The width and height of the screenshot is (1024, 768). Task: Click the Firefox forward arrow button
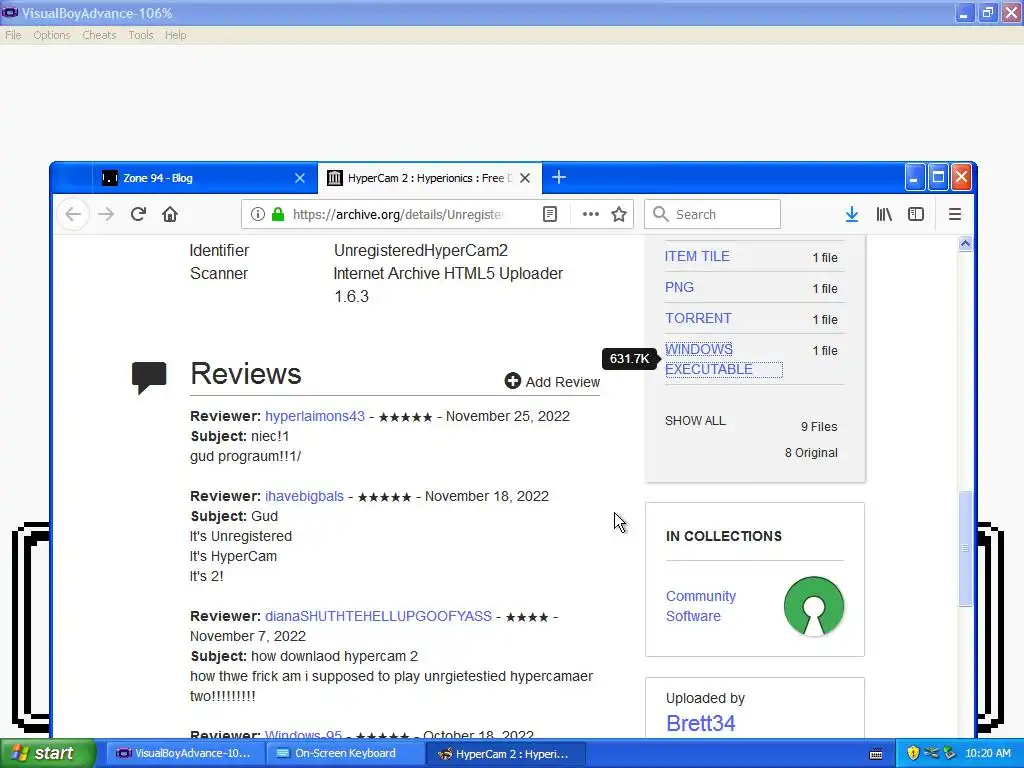click(x=106, y=214)
